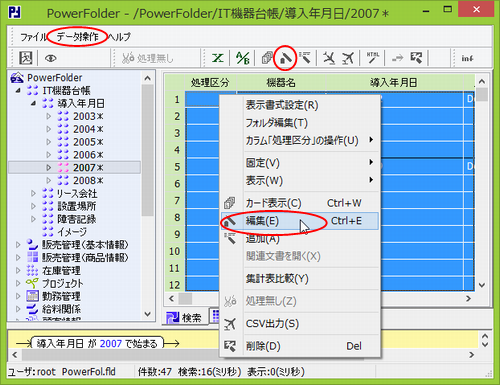The image size is (500, 385).
Task: Click the grid horizontal scroll right arrow
Action: tap(469, 298)
